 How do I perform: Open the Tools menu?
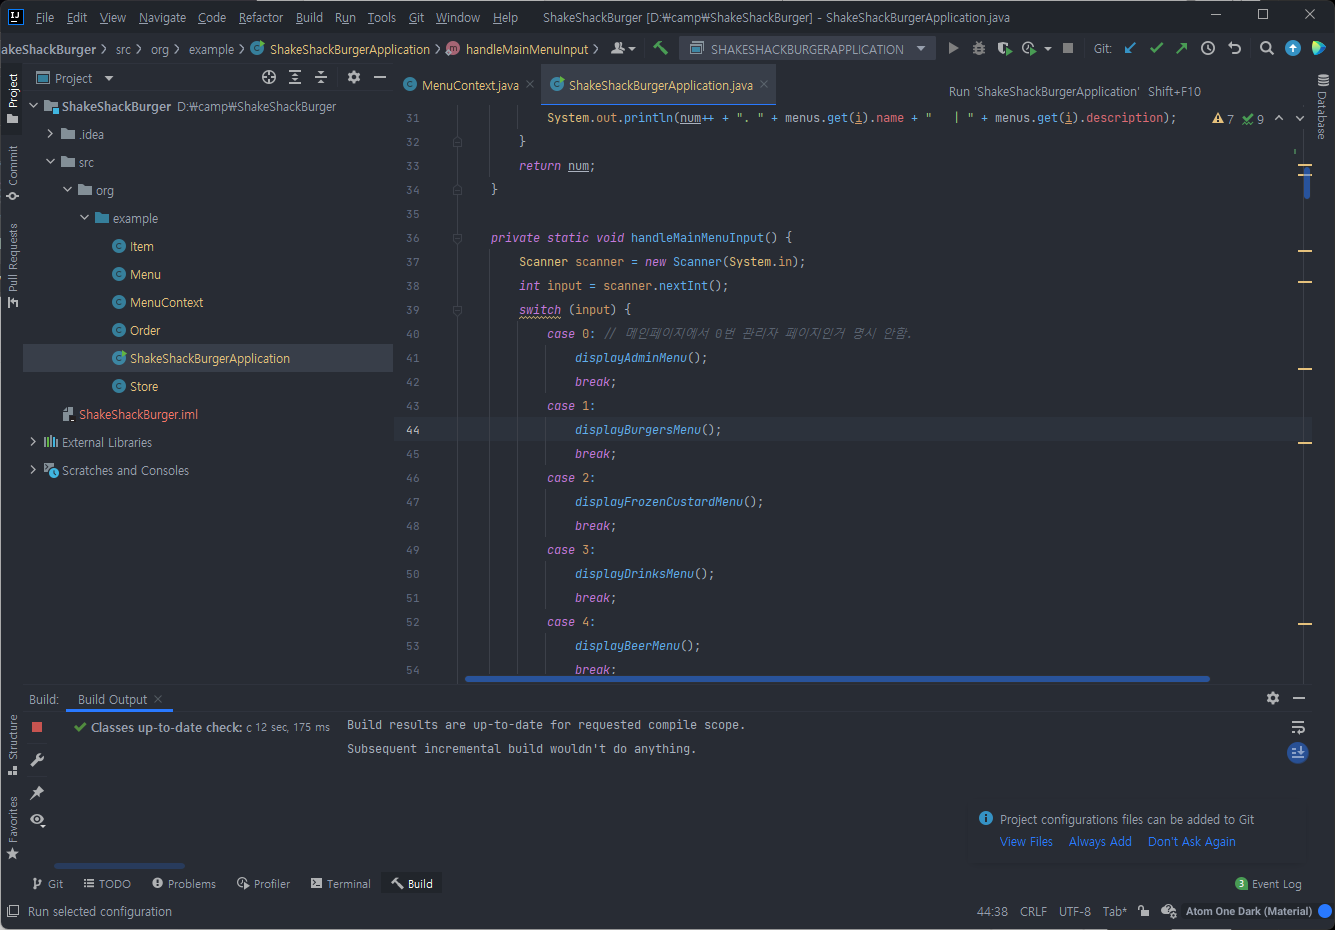tap(381, 17)
